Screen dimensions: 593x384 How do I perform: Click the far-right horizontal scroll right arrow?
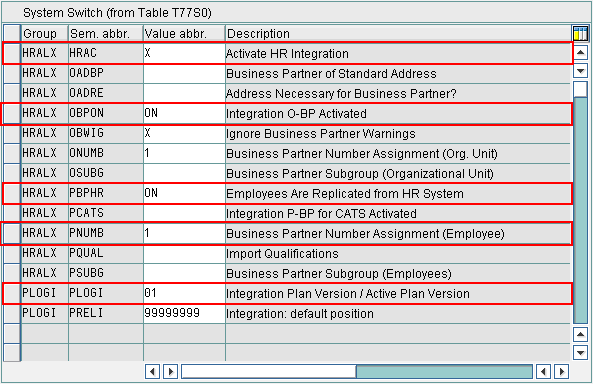click(562, 372)
